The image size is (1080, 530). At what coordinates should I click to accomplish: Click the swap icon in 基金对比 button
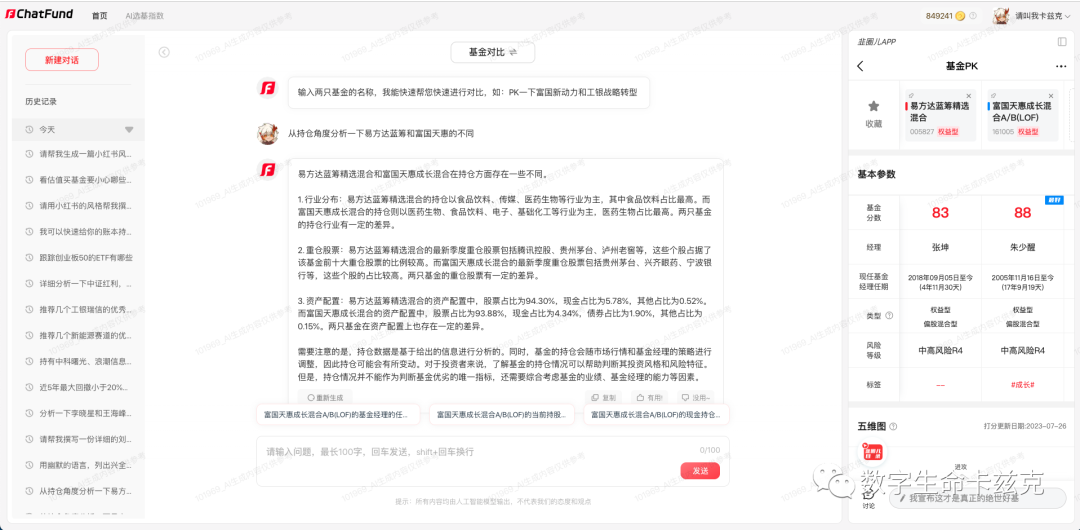click(x=512, y=52)
